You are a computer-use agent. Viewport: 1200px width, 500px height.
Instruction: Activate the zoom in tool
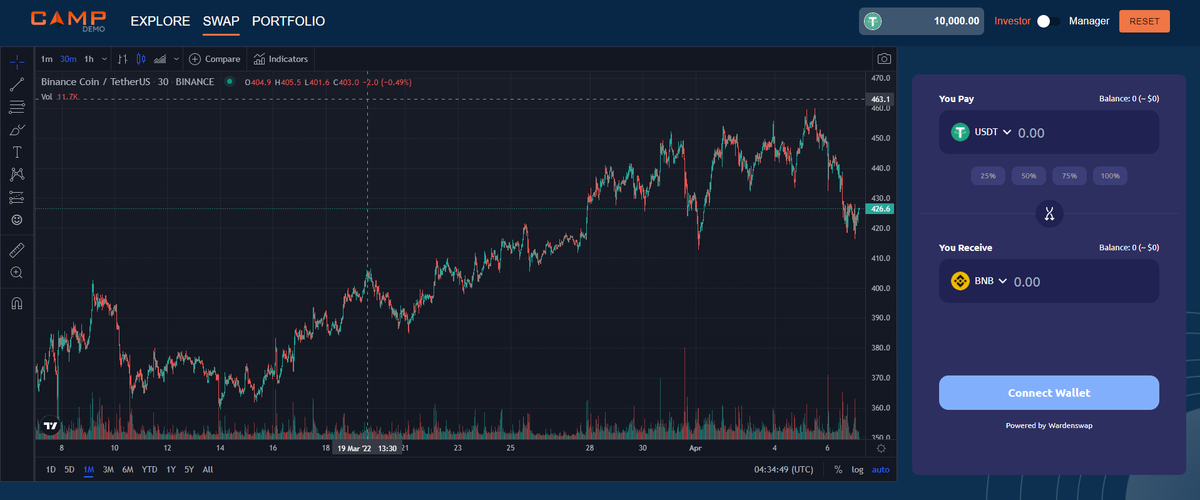17,272
